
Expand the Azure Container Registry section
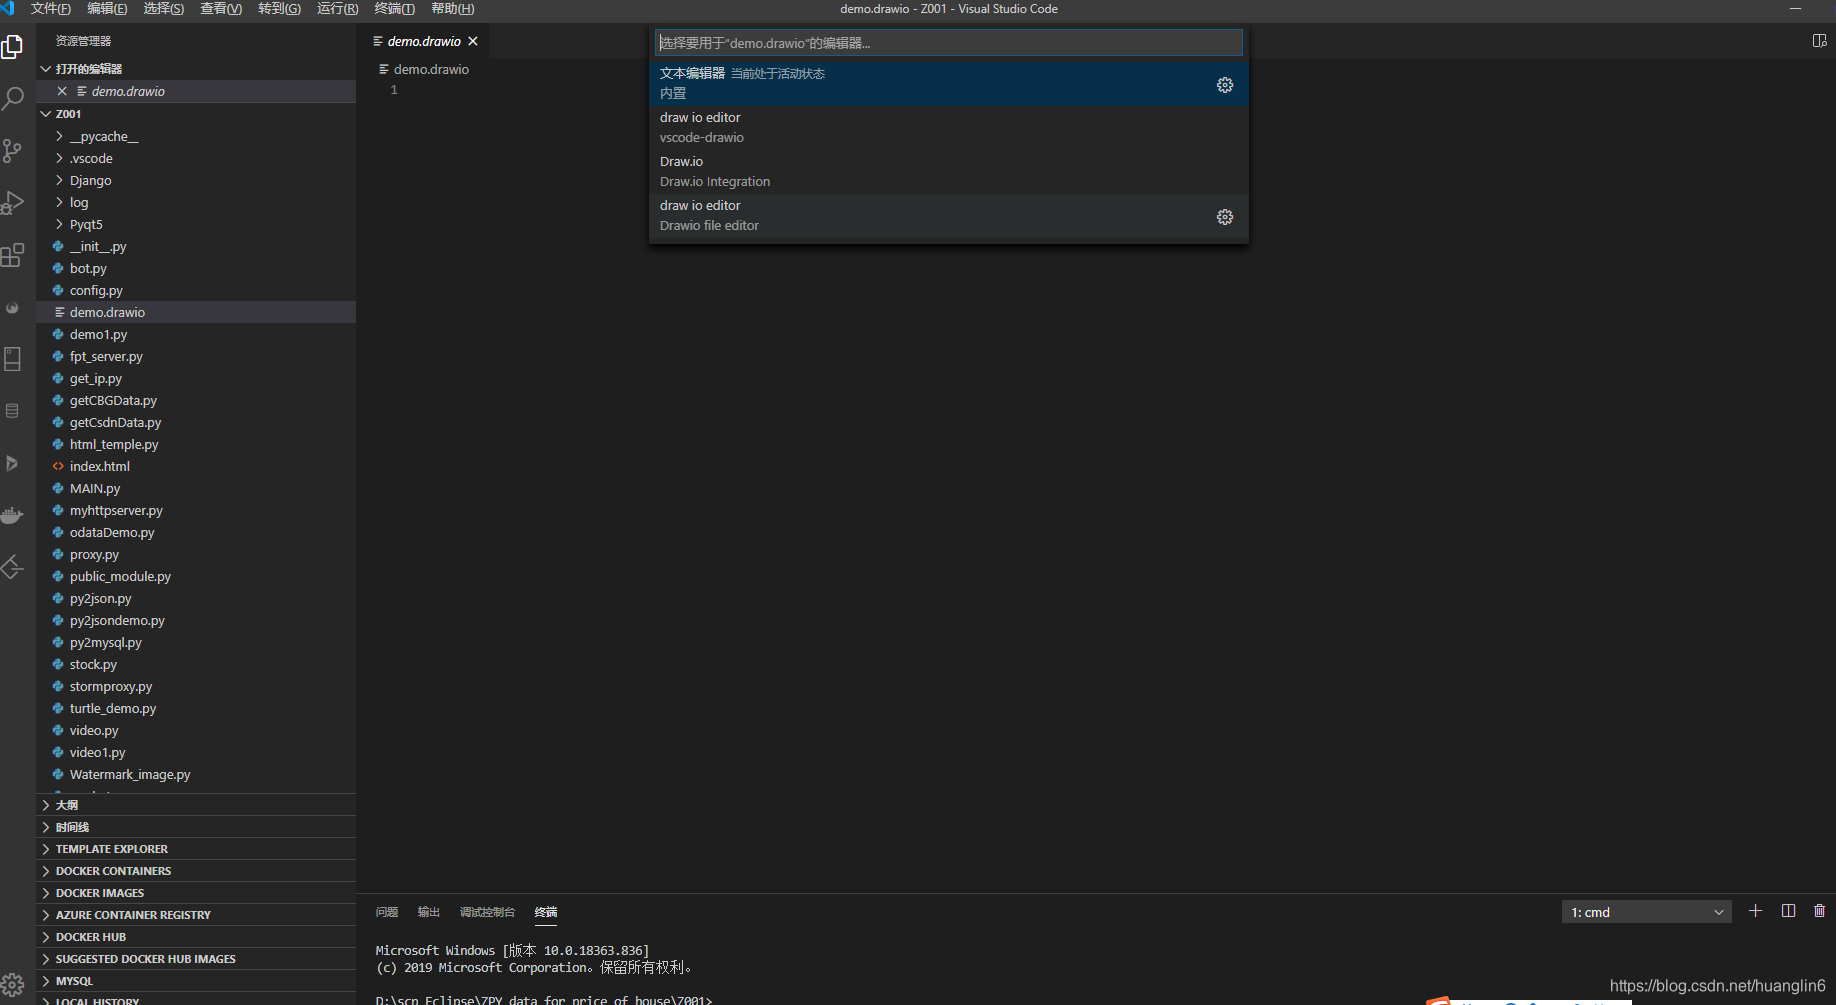pyautogui.click(x=196, y=915)
